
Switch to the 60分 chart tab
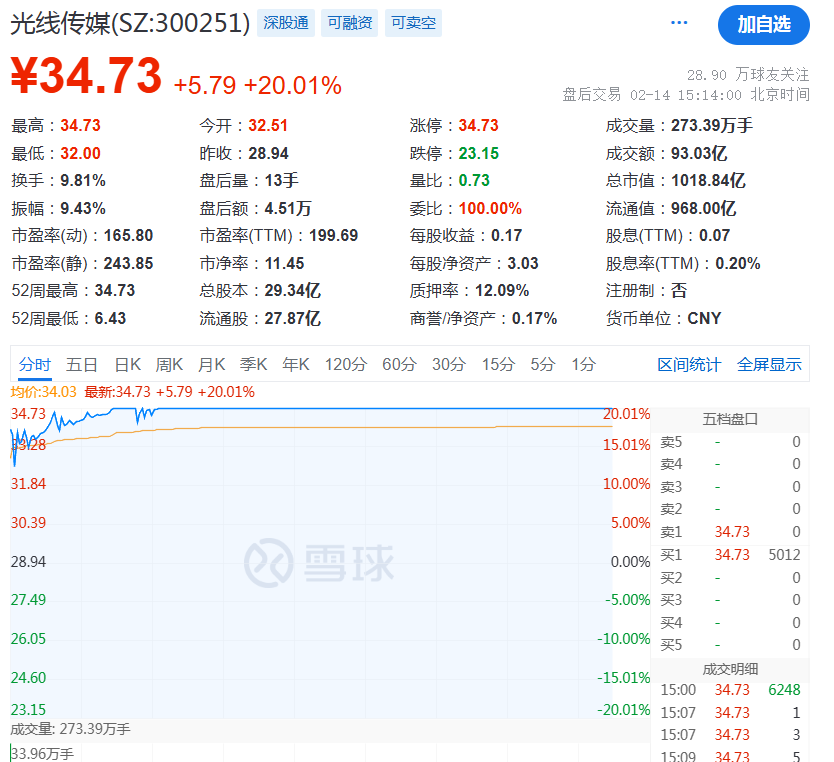tap(399, 364)
